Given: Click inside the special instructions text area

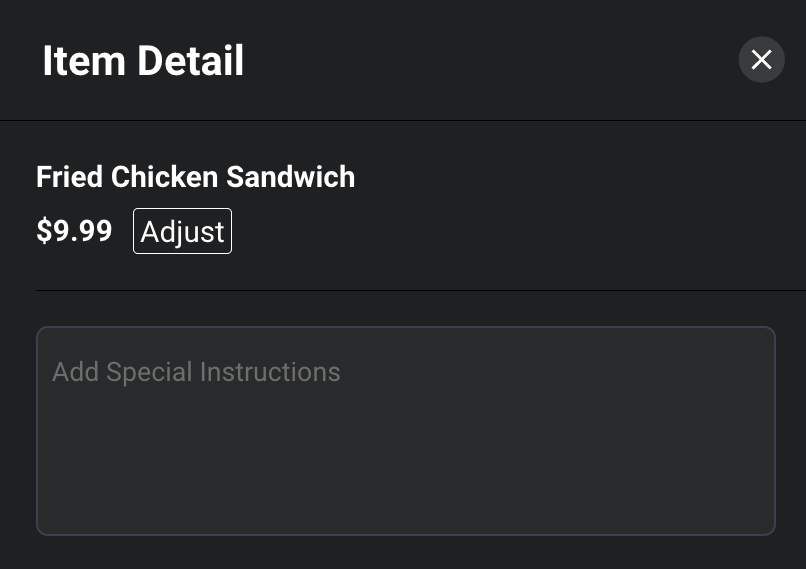Looking at the screenshot, I should (x=406, y=431).
